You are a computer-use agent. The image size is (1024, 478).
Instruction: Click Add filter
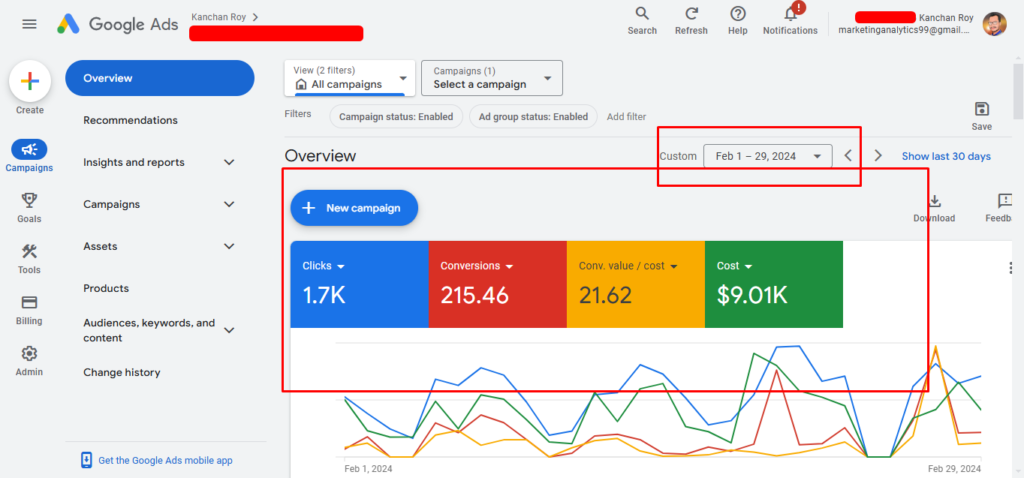(626, 117)
